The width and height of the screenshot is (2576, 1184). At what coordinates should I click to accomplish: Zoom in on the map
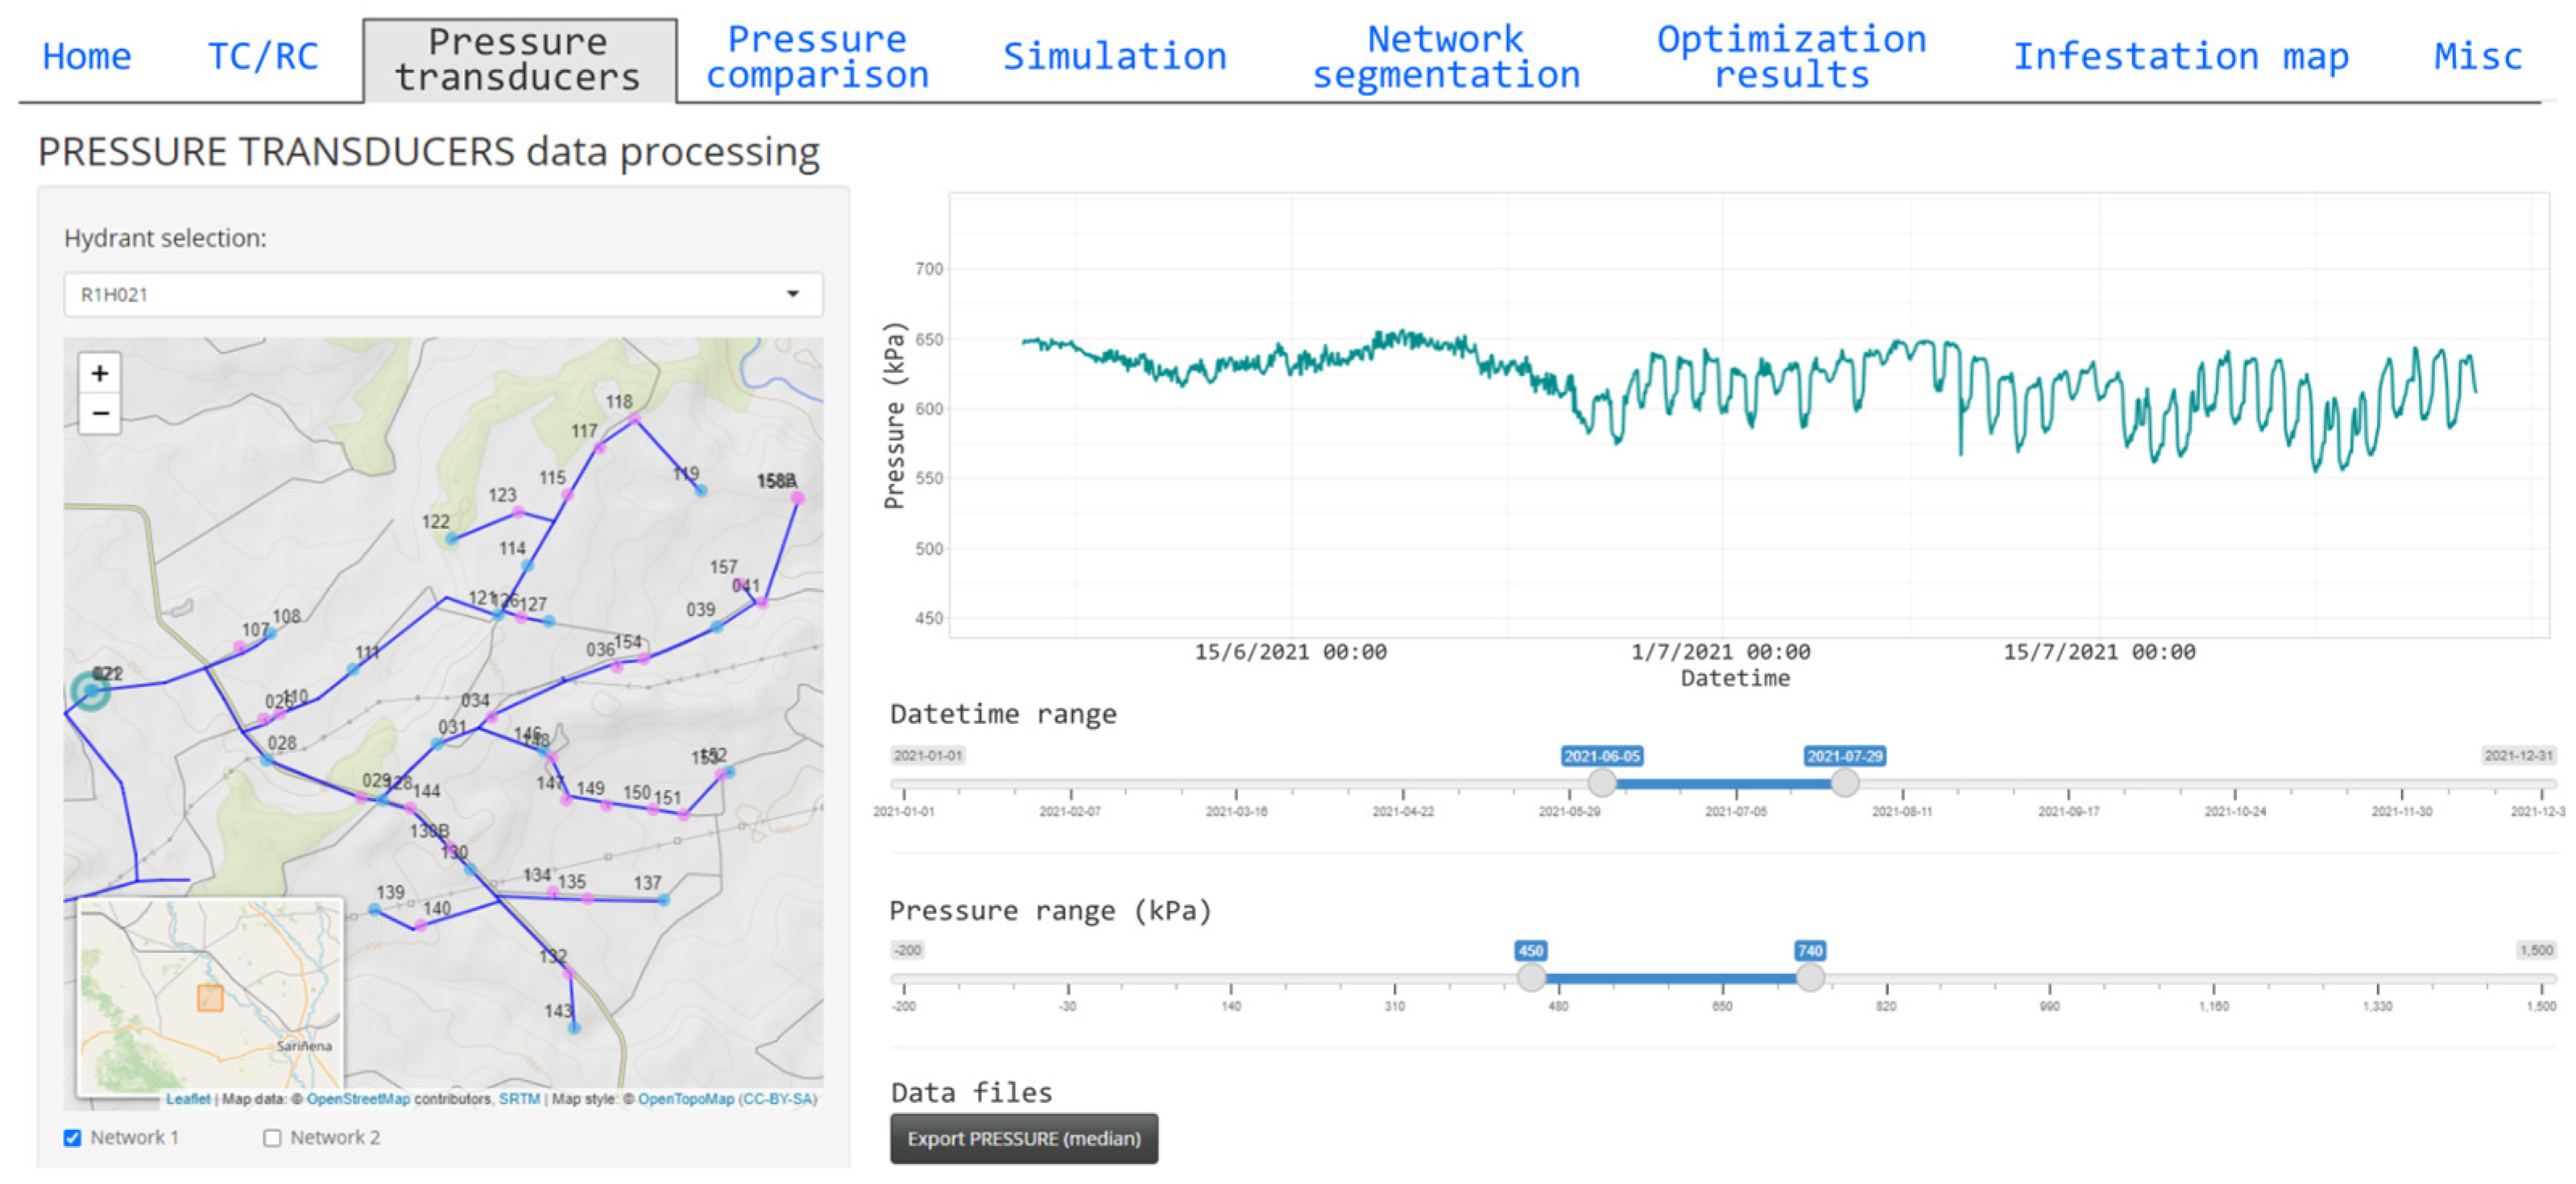coord(100,374)
